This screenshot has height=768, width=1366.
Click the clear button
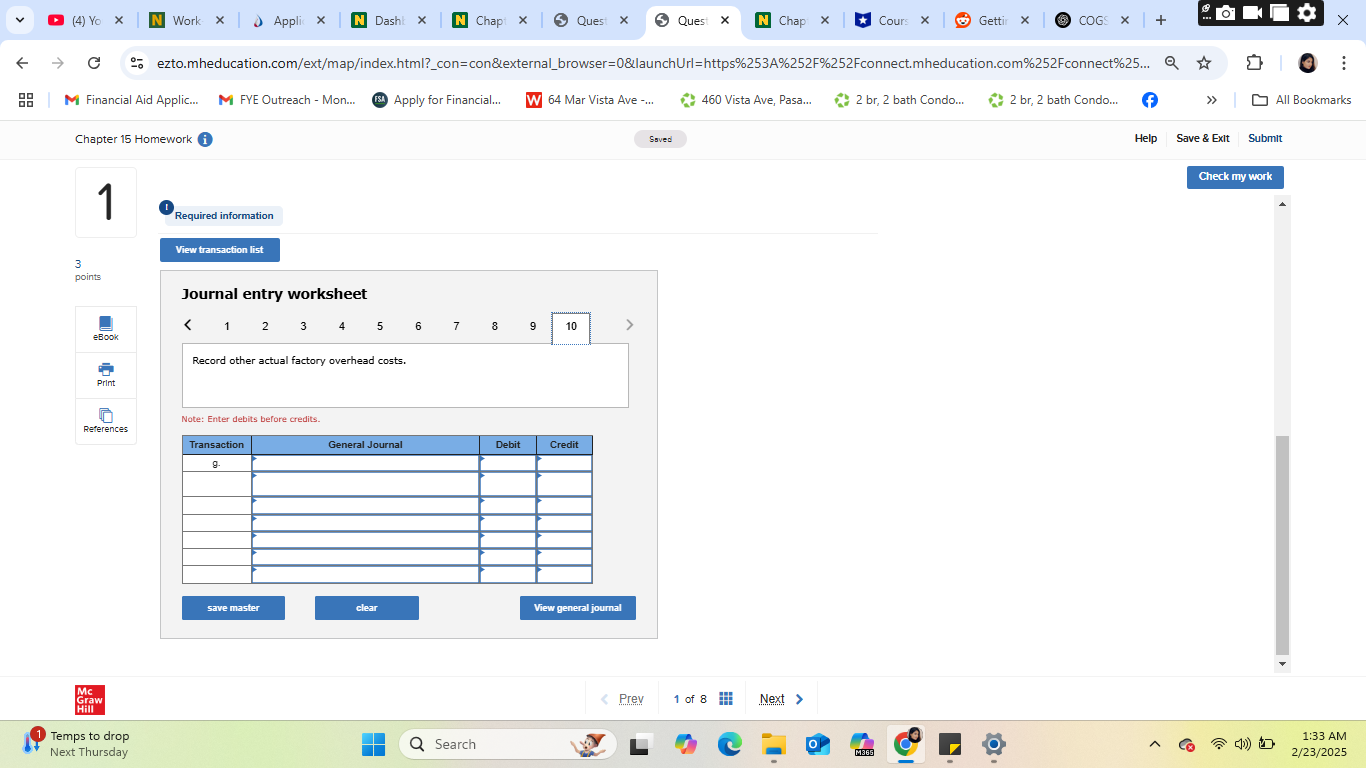(x=367, y=608)
